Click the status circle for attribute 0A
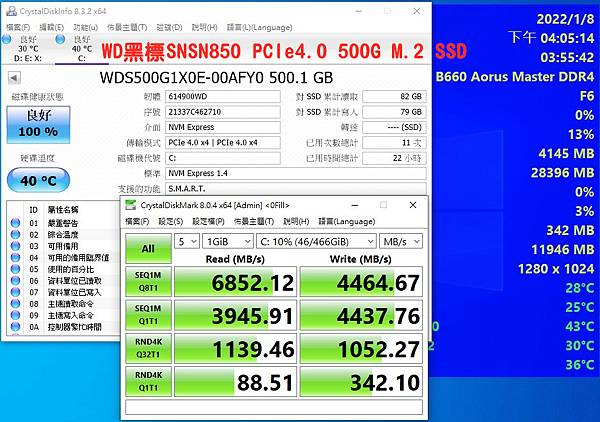This screenshot has width=600, height=422. [15, 327]
